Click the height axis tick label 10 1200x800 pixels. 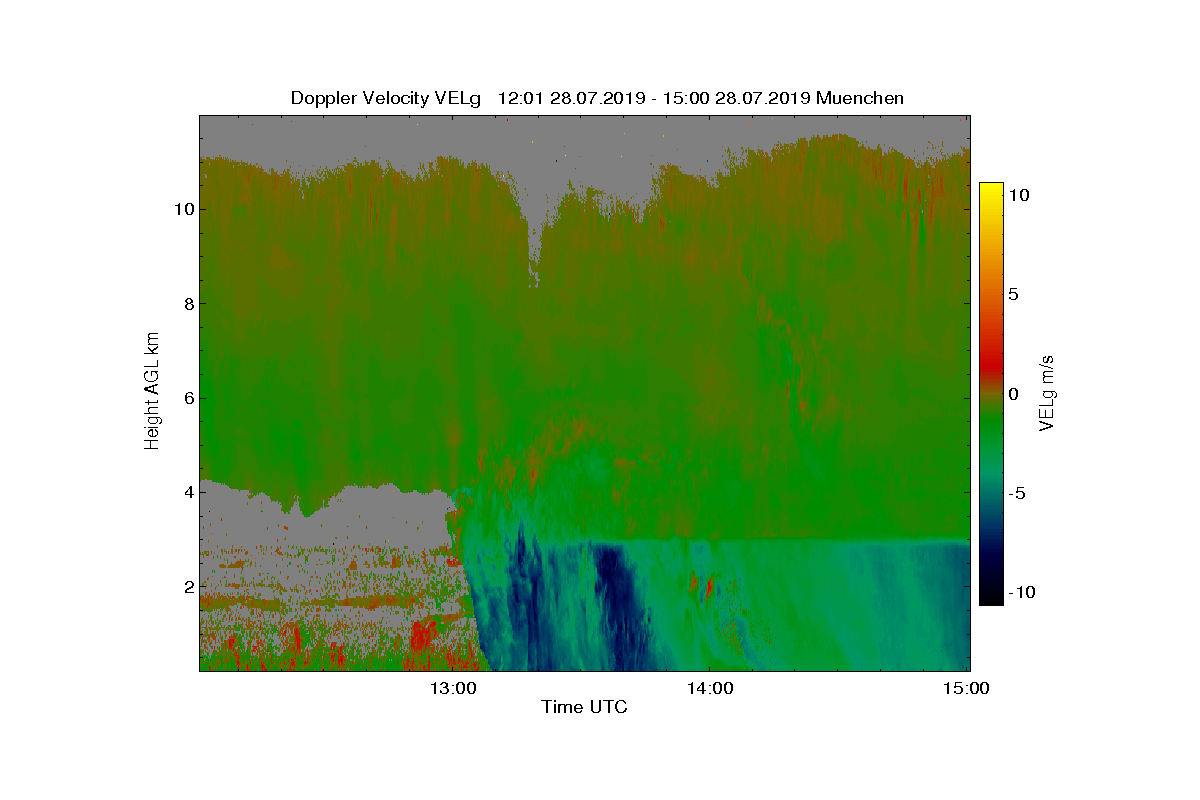(x=183, y=209)
